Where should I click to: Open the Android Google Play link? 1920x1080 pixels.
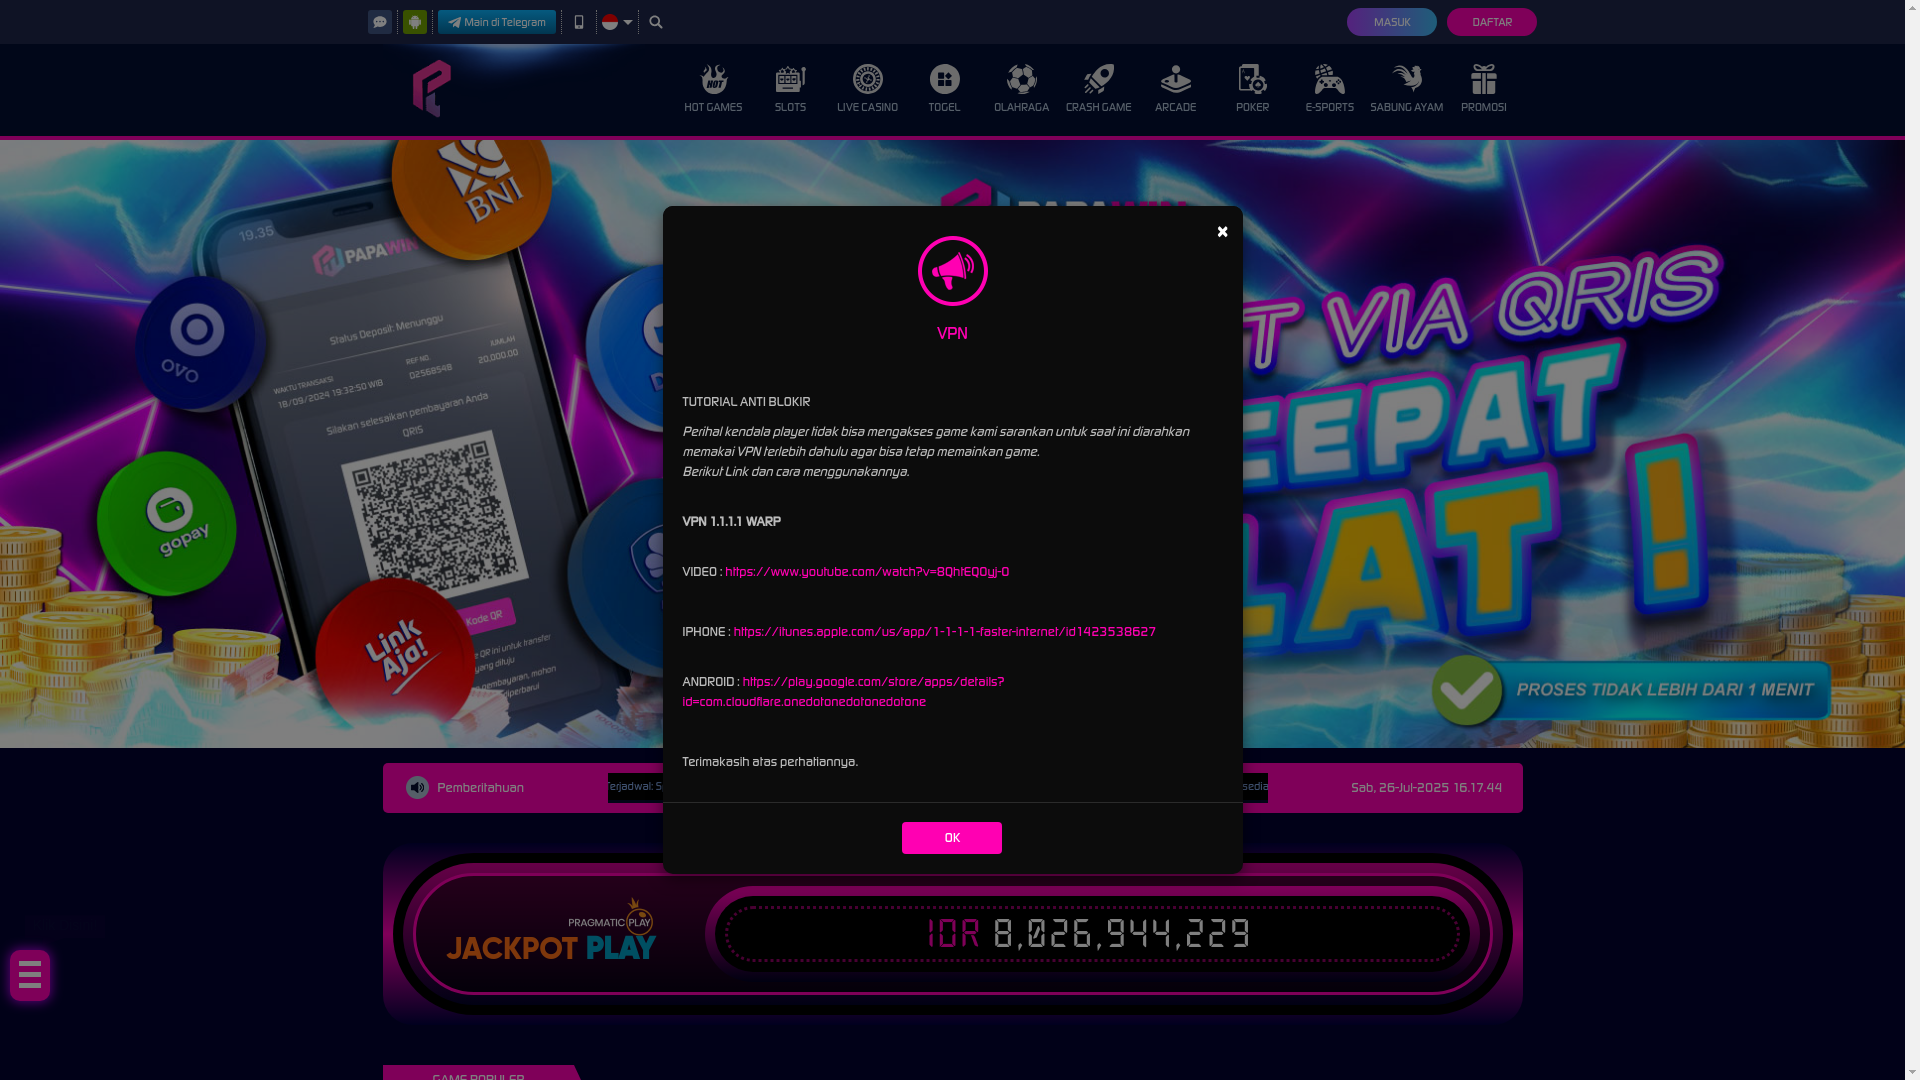click(843, 692)
